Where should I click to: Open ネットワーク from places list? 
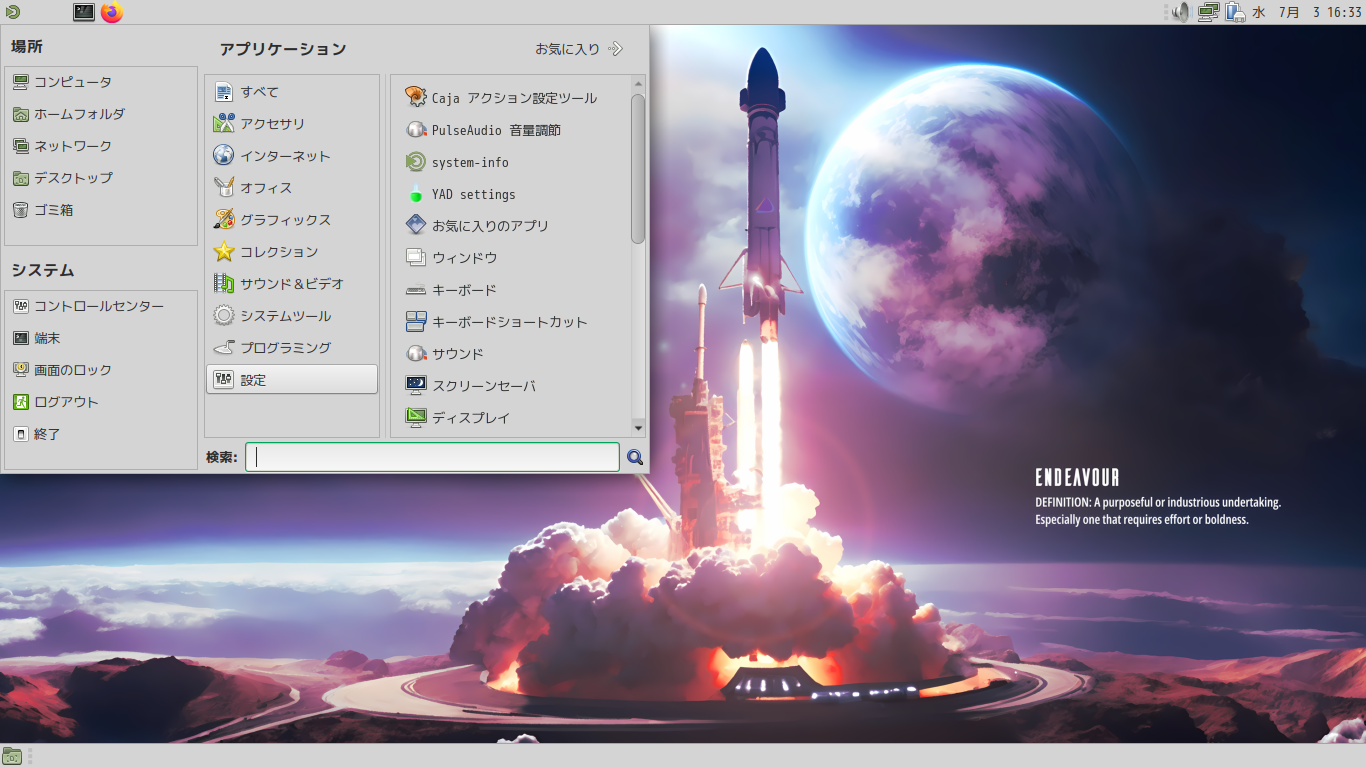tap(101, 146)
